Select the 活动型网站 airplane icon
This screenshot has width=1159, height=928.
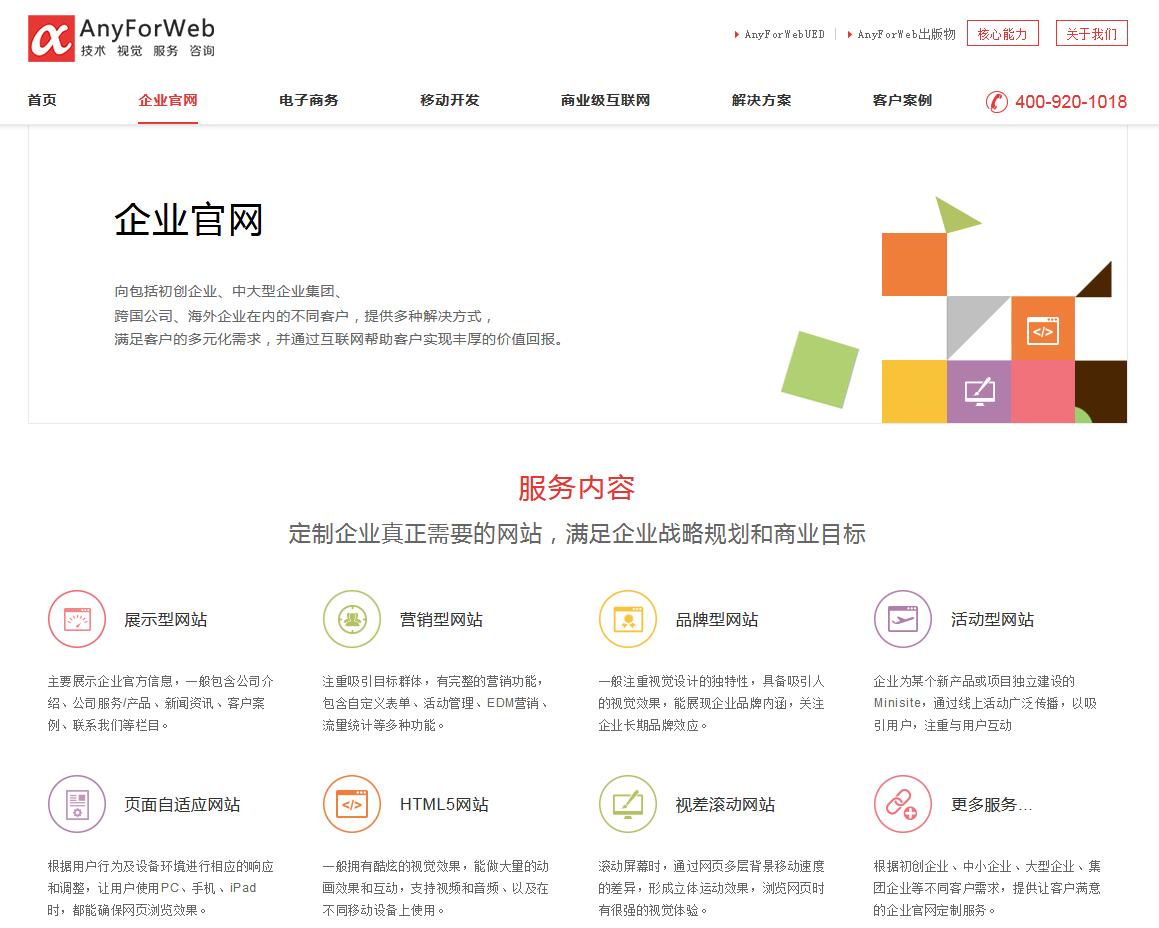(x=903, y=619)
